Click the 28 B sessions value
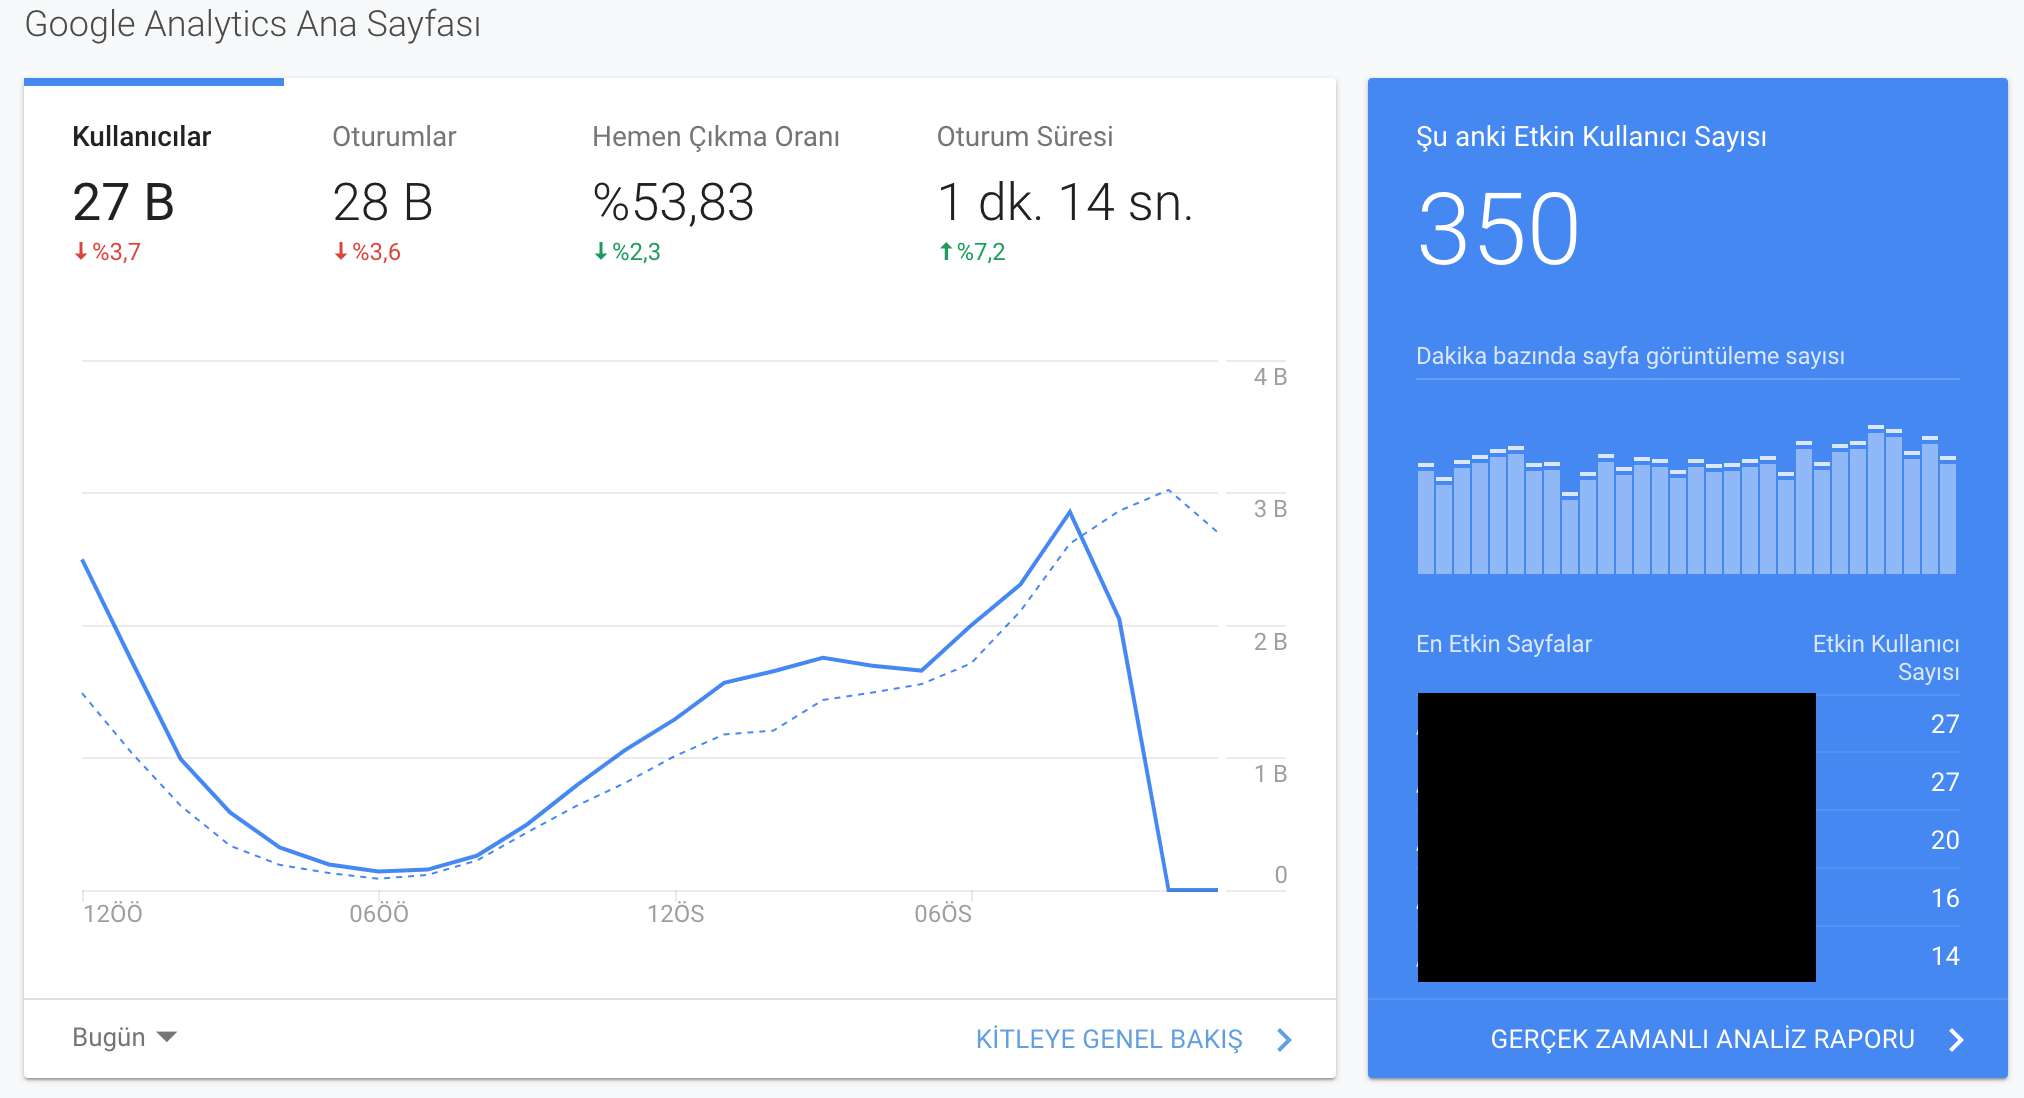The image size is (2024, 1098). (383, 203)
